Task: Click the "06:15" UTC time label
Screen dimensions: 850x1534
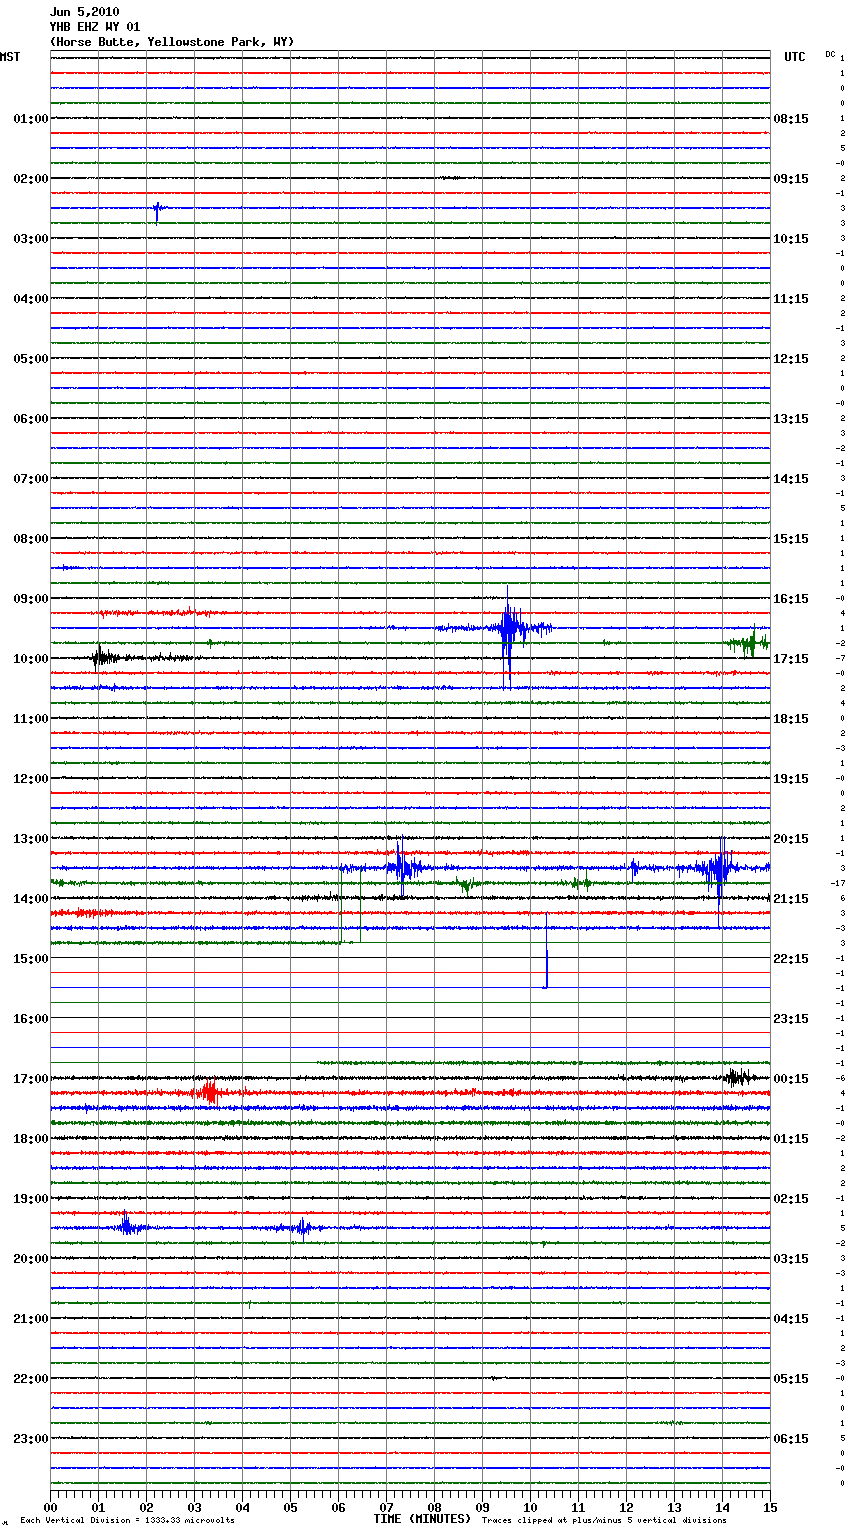Action: (x=791, y=1438)
